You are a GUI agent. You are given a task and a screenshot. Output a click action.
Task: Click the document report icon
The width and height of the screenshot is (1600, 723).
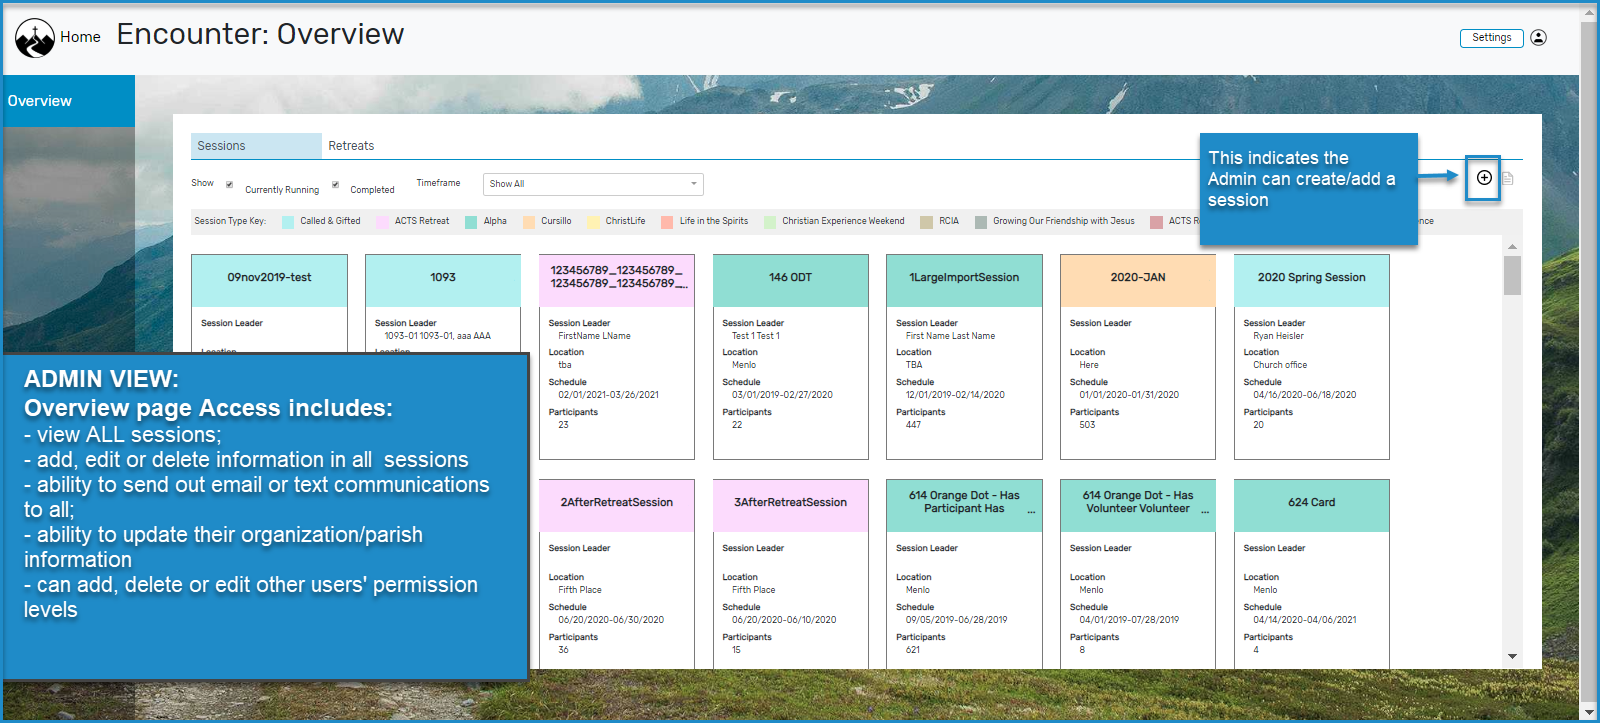[1508, 179]
